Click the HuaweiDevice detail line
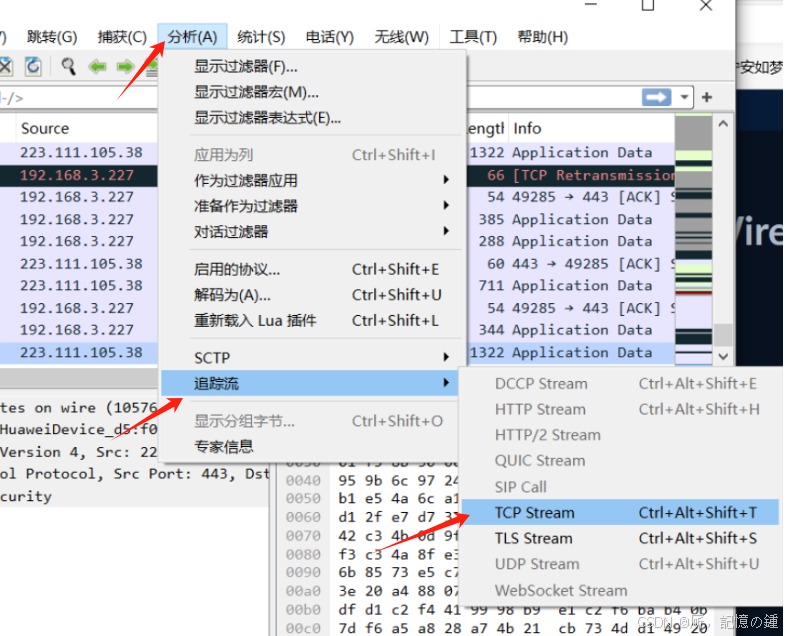Viewport: 786px width, 636px height. pyautogui.click(x=79, y=430)
